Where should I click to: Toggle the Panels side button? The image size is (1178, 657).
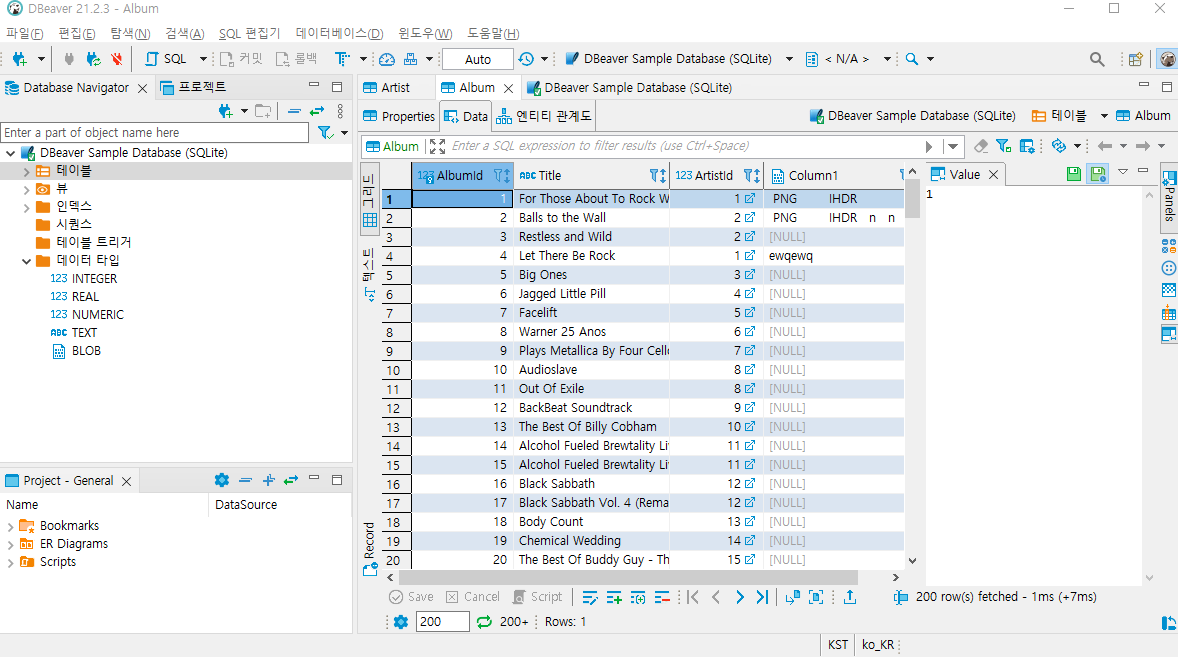click(x=1169, y=197)
